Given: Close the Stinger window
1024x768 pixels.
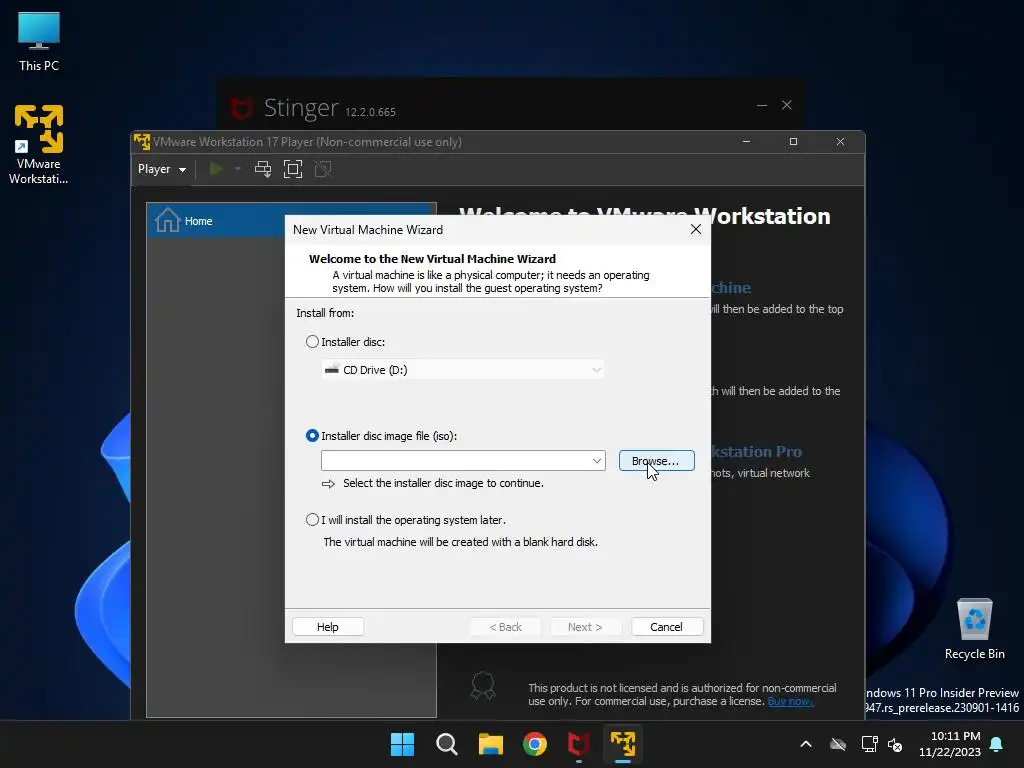Looking at the screenshot, I should coord(787,105).
